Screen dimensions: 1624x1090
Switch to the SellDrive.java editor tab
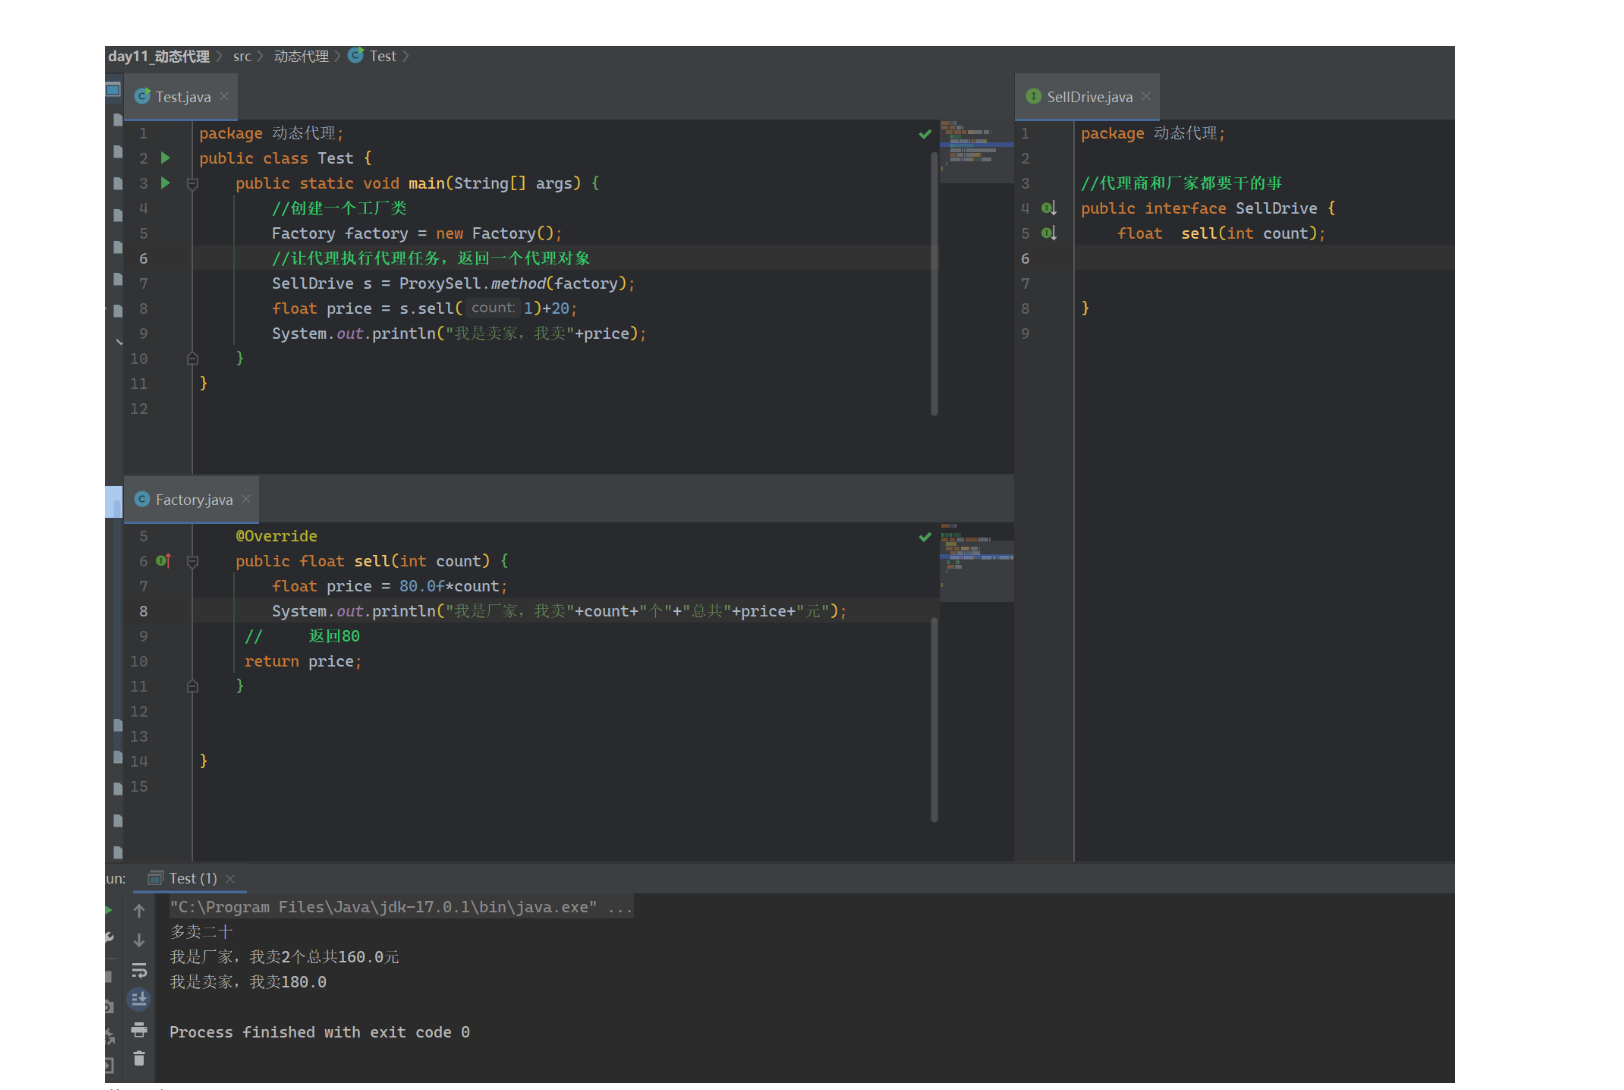click(1088, 96)
